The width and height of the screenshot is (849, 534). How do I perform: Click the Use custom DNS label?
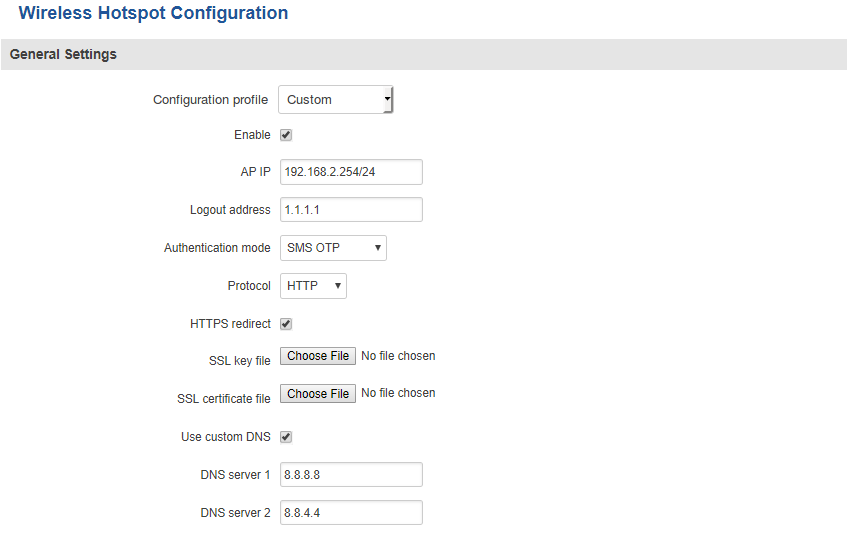point(225,437)
